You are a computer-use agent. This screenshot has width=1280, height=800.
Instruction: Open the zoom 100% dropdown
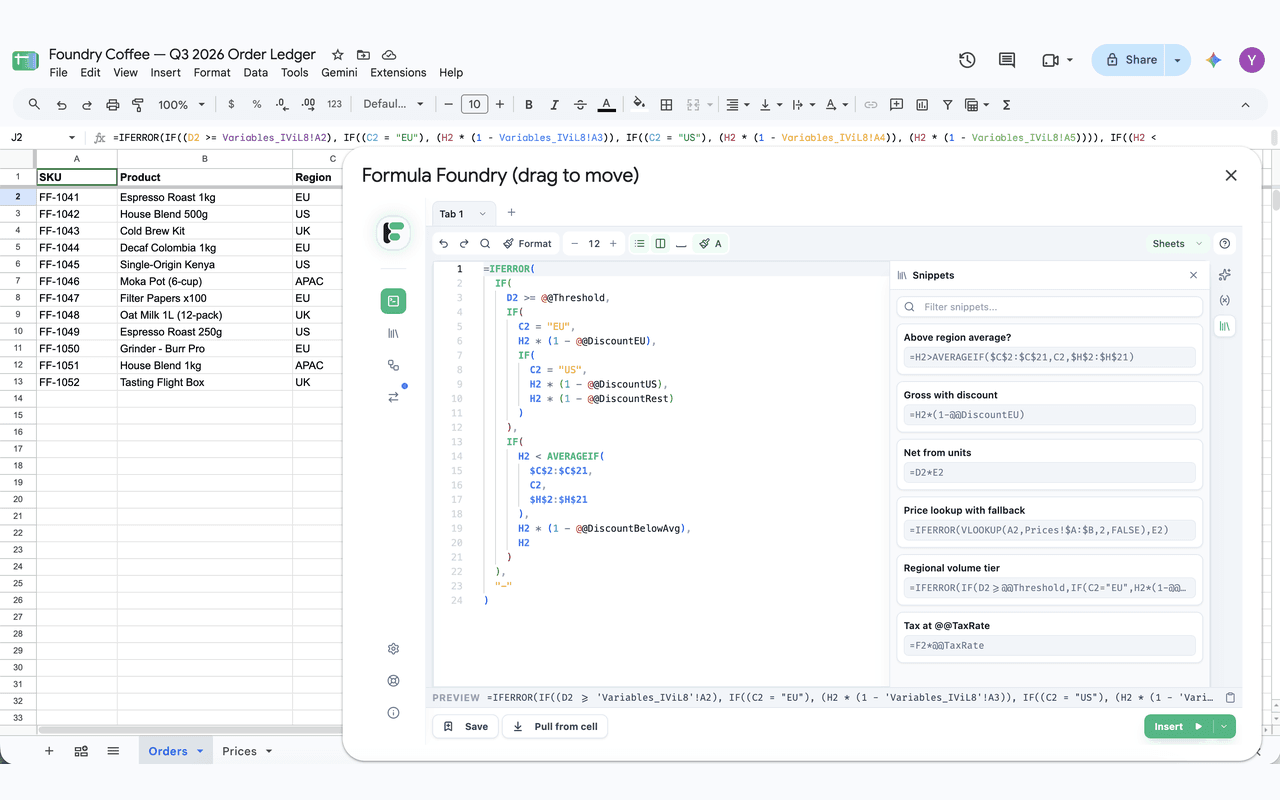[181, 104]
